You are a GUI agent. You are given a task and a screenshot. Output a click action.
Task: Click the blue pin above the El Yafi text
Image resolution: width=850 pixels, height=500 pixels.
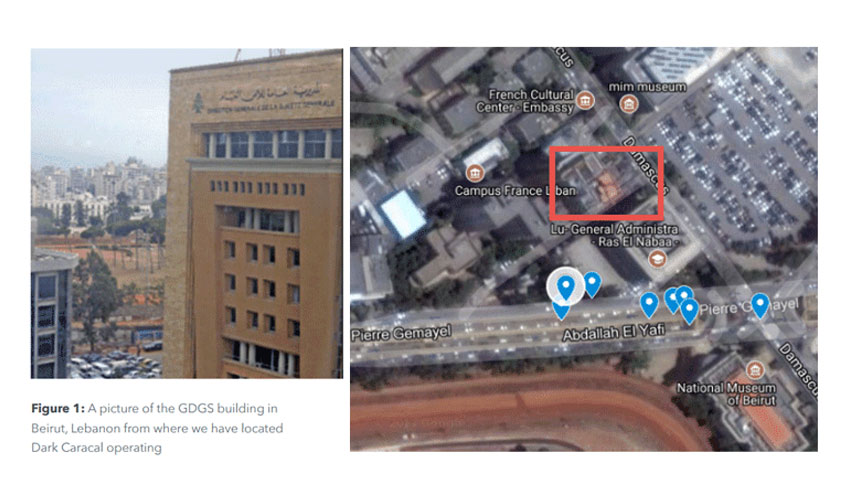tap(649, 305)
